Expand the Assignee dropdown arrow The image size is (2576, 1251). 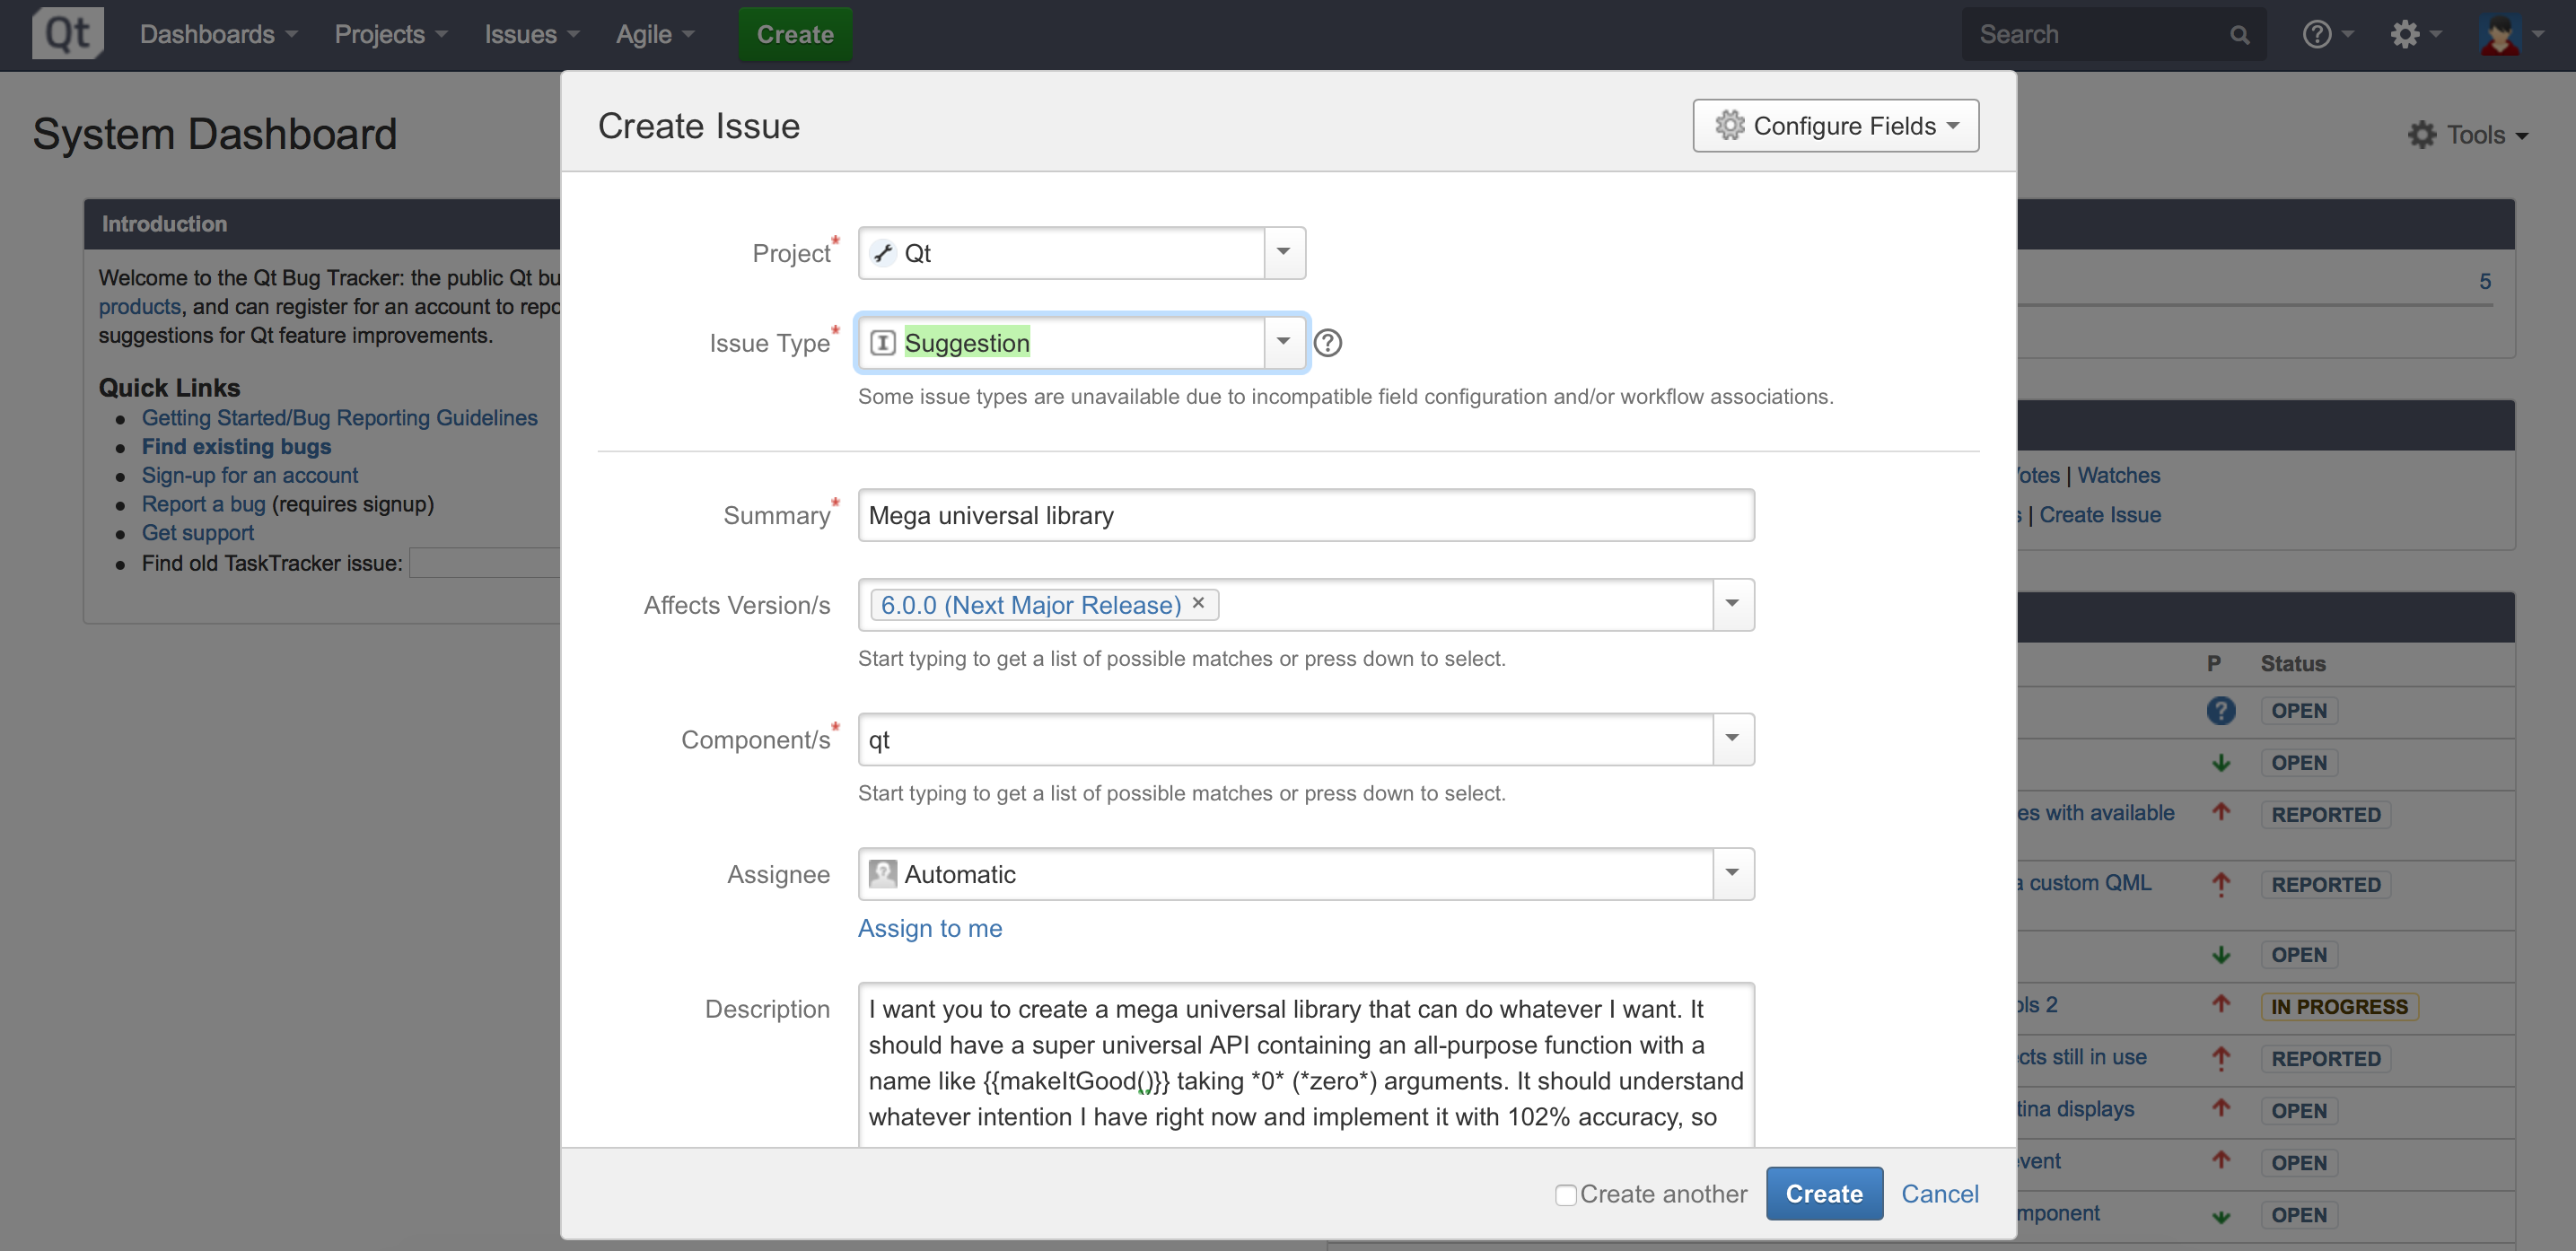[x=1733, y=873]
